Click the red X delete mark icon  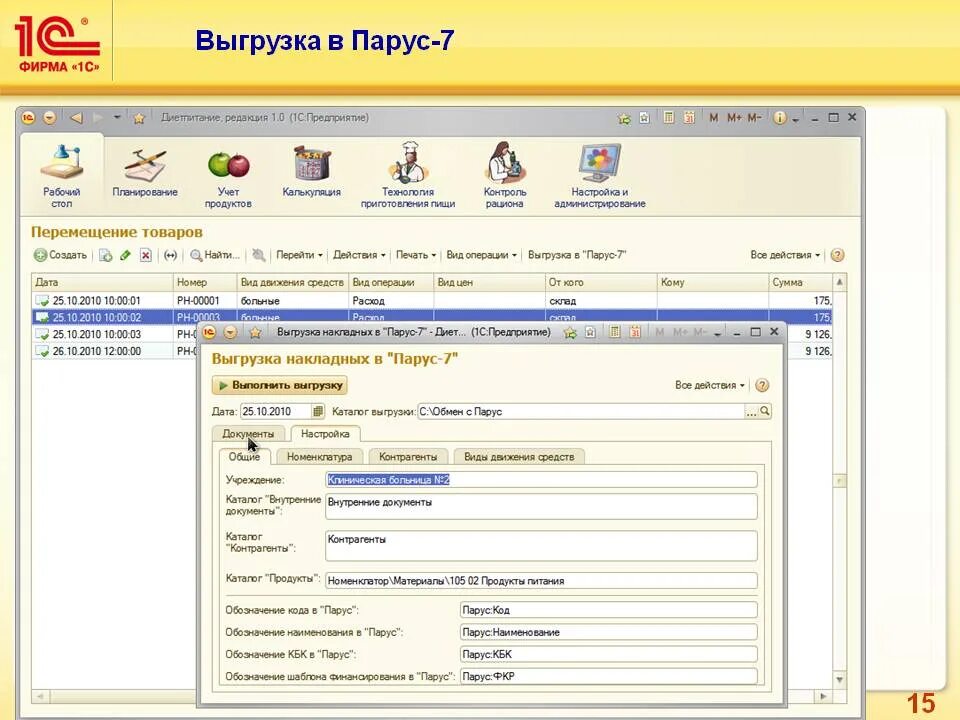(x=145, y=255)
